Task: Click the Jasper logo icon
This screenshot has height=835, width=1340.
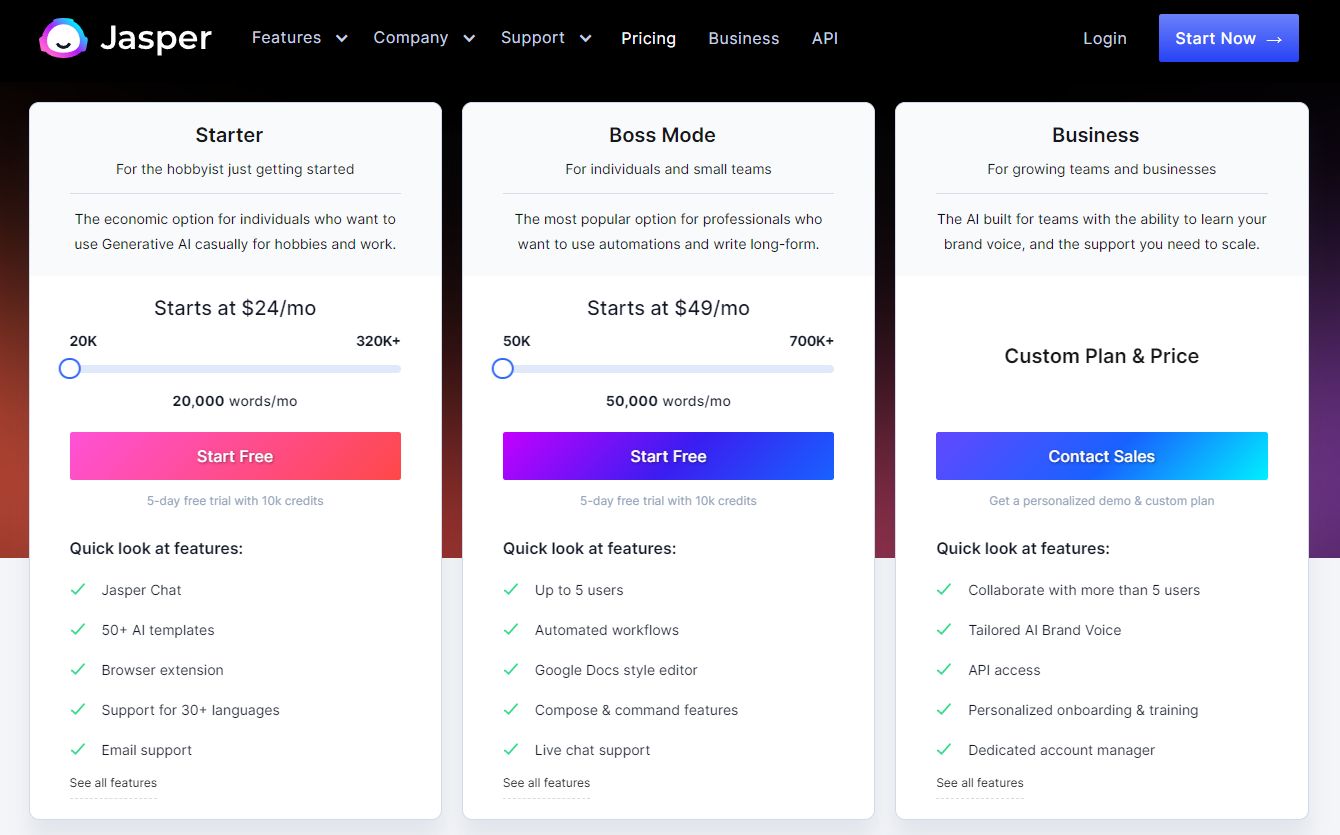Action: [62, 38]
